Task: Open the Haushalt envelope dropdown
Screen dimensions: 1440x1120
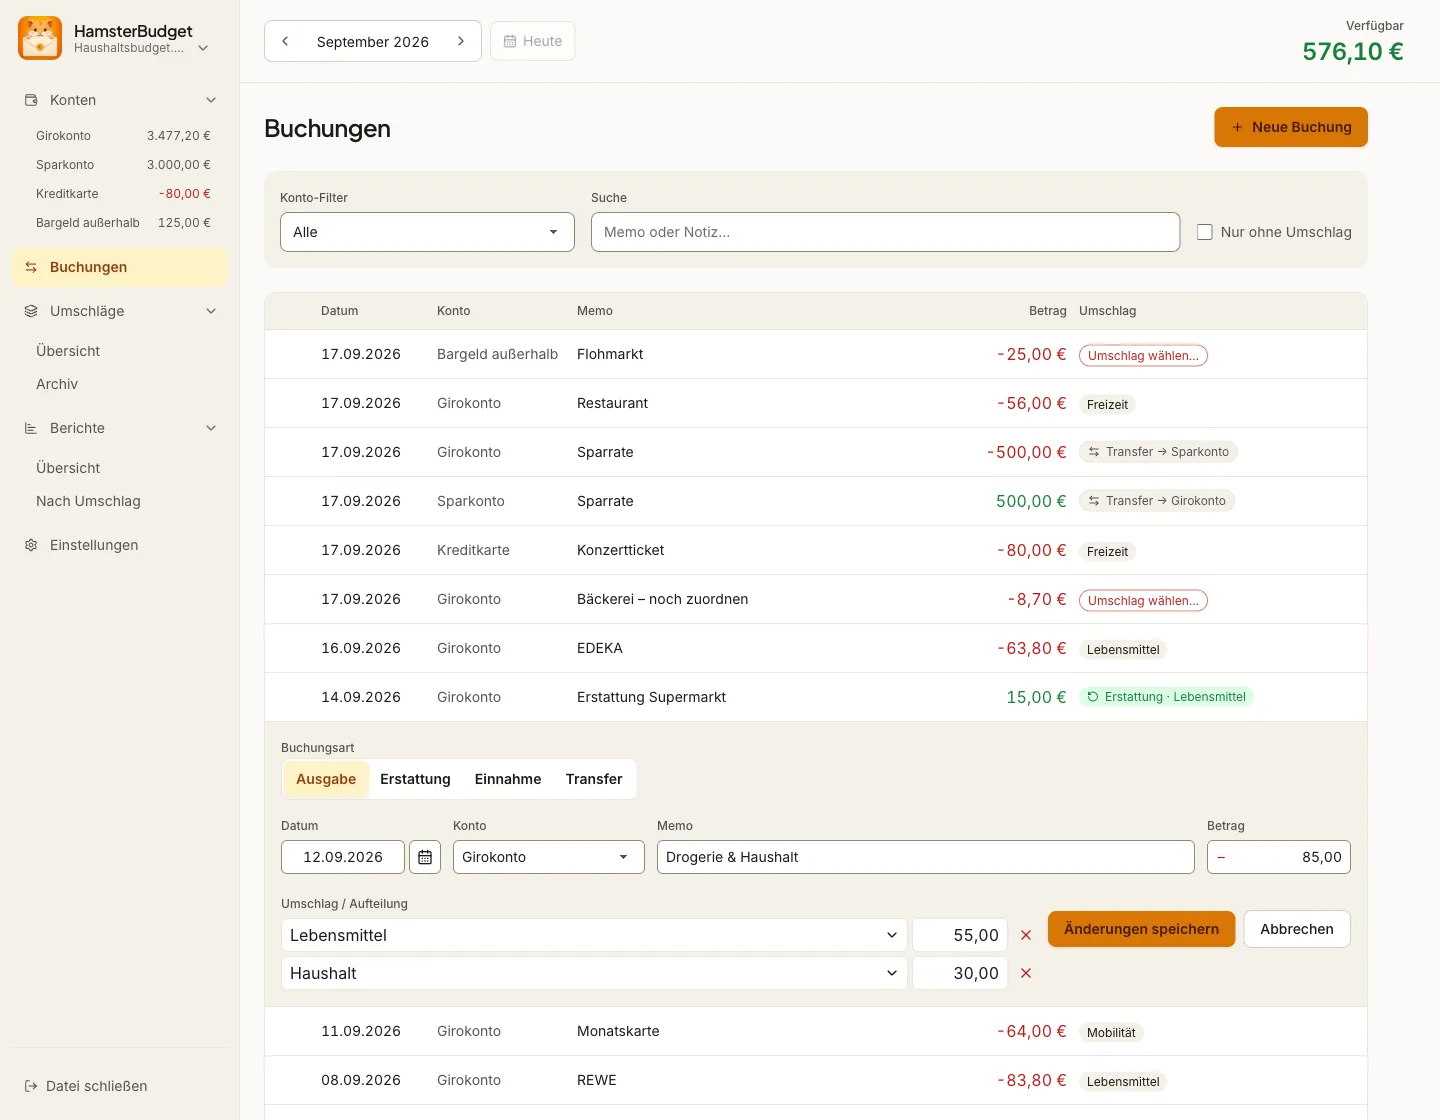Action: (x=594, y=973)
